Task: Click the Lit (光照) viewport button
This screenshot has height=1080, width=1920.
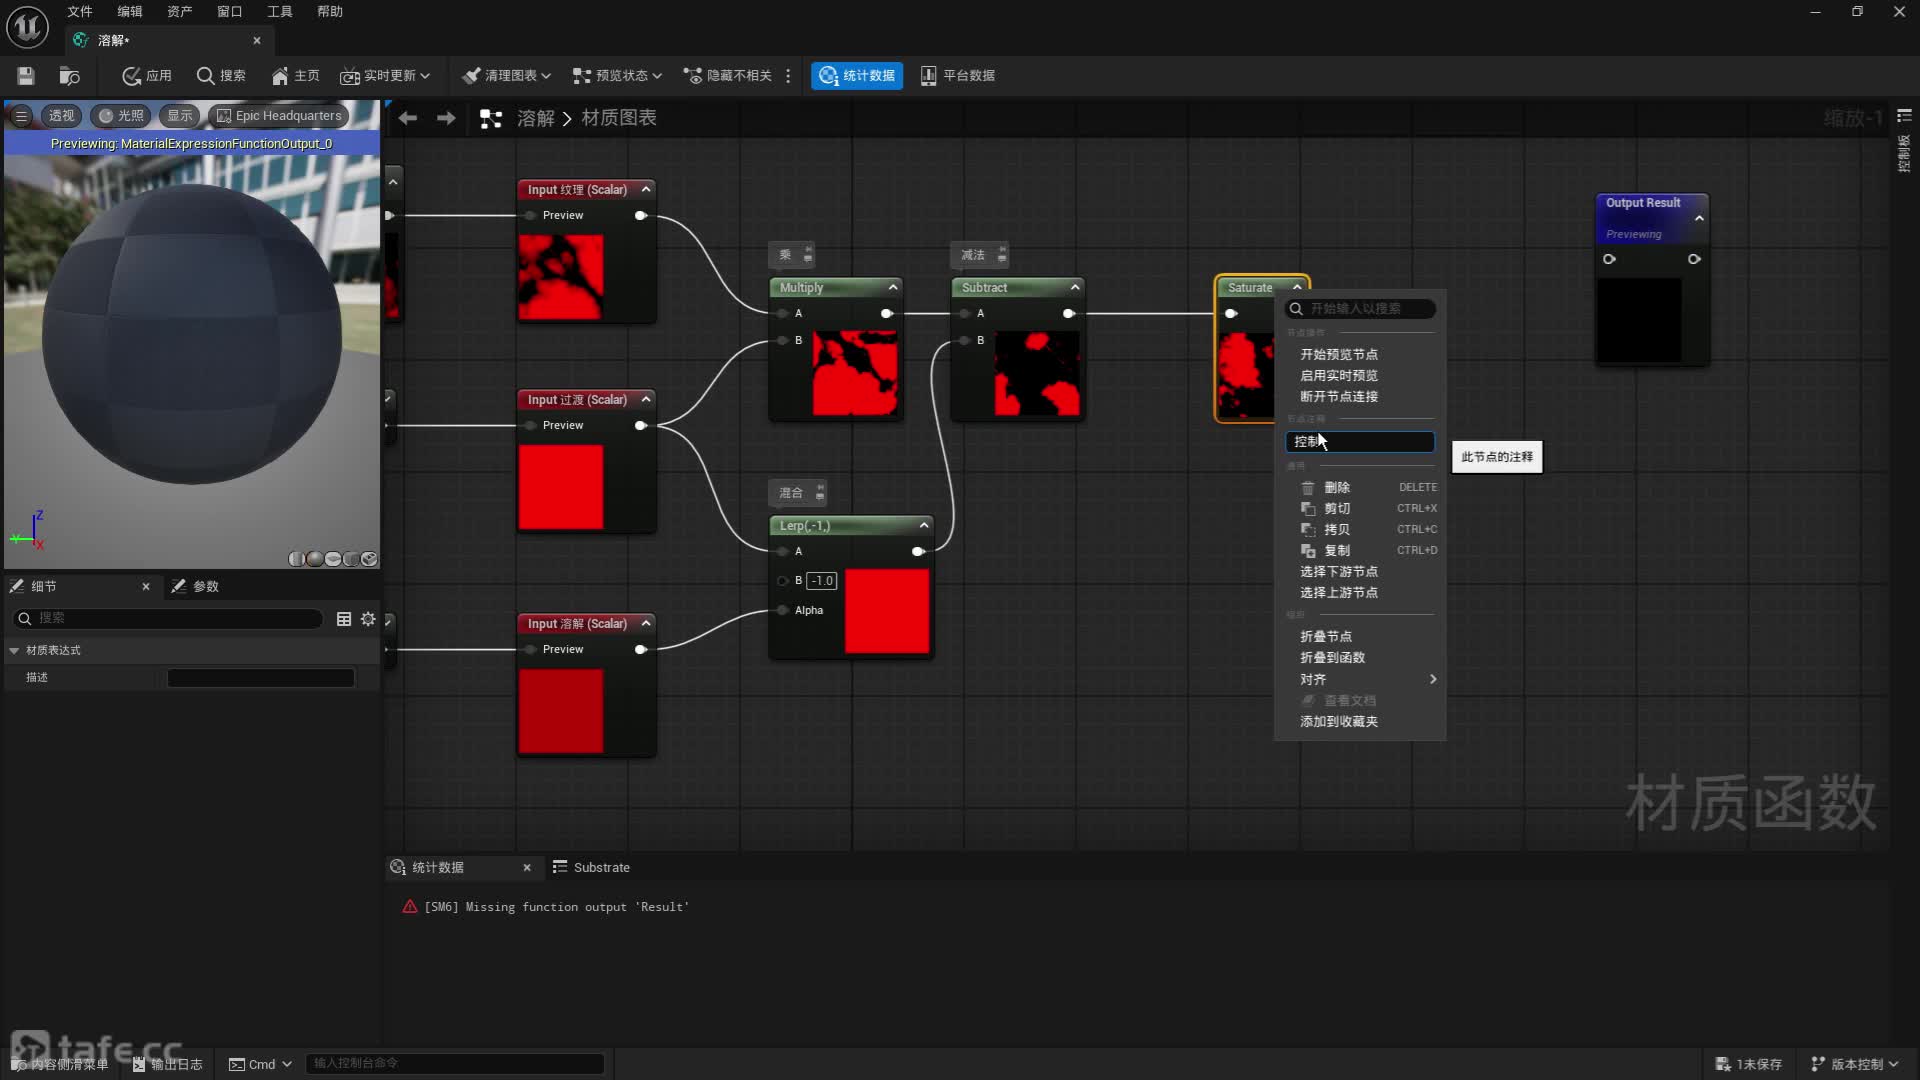Action: [121, 116]
